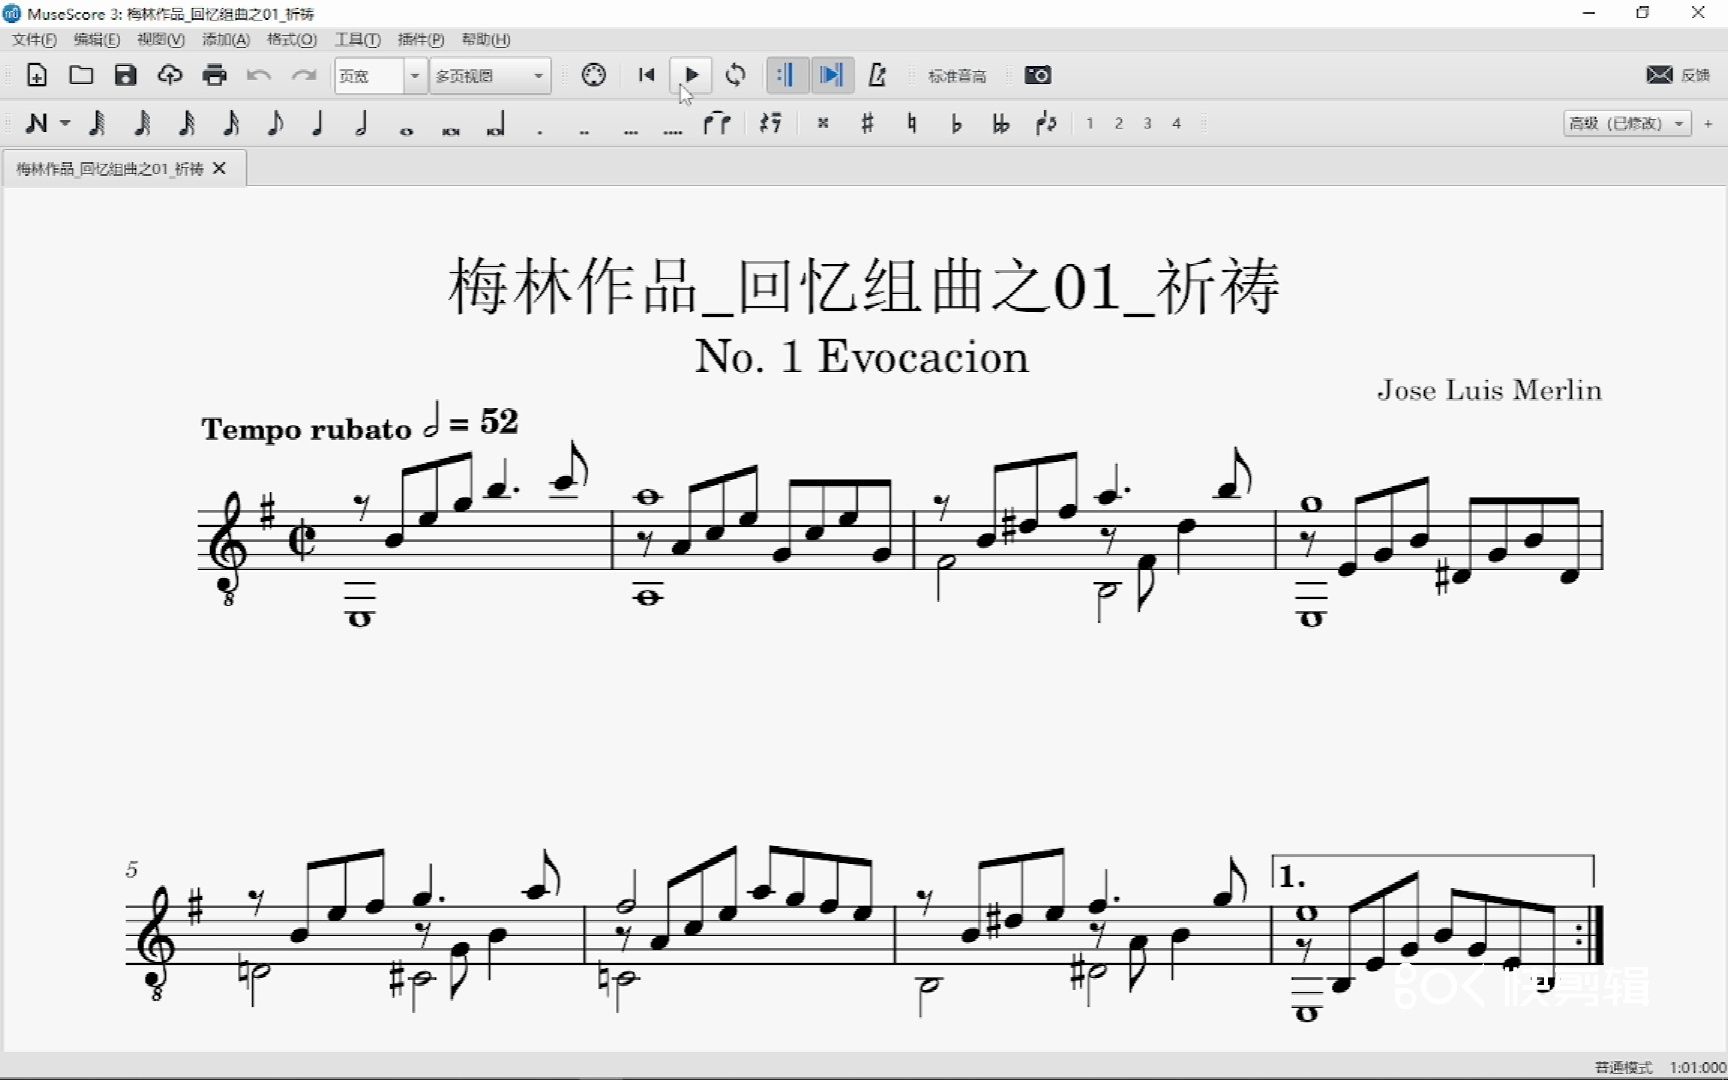Screen dimensions: 1728x1080
Task: Flip note stem direction
Action: pyautogui.click(x=1046, y=123)
